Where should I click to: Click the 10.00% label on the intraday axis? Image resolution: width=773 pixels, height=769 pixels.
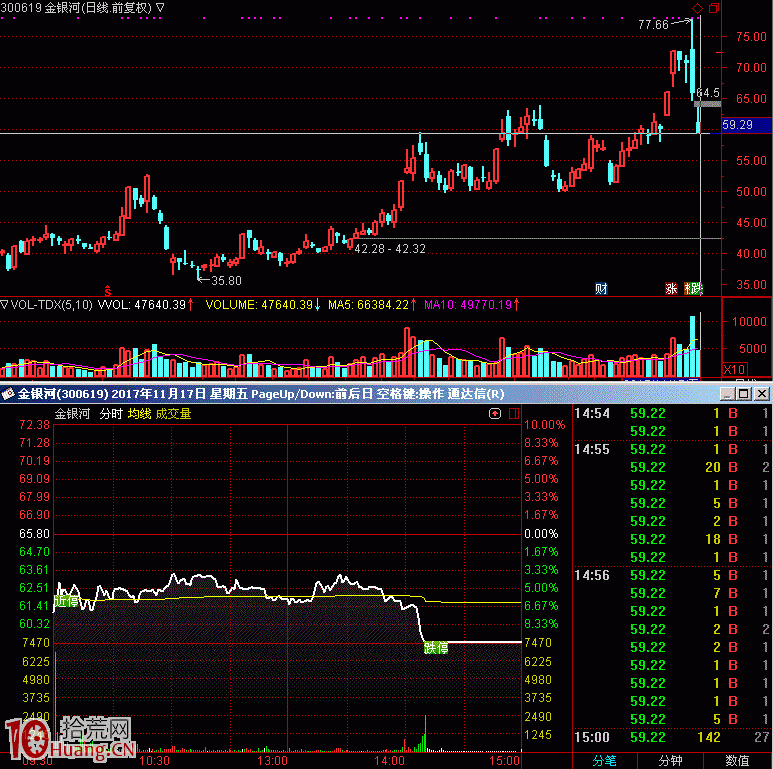tap(544, 425)
